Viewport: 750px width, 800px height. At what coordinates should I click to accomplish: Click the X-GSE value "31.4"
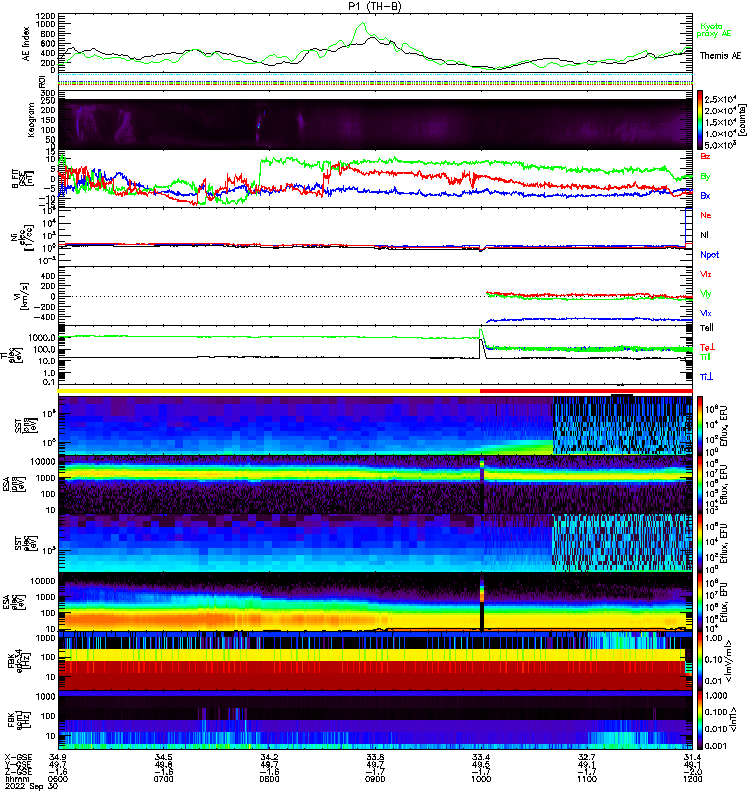point(692,757)
